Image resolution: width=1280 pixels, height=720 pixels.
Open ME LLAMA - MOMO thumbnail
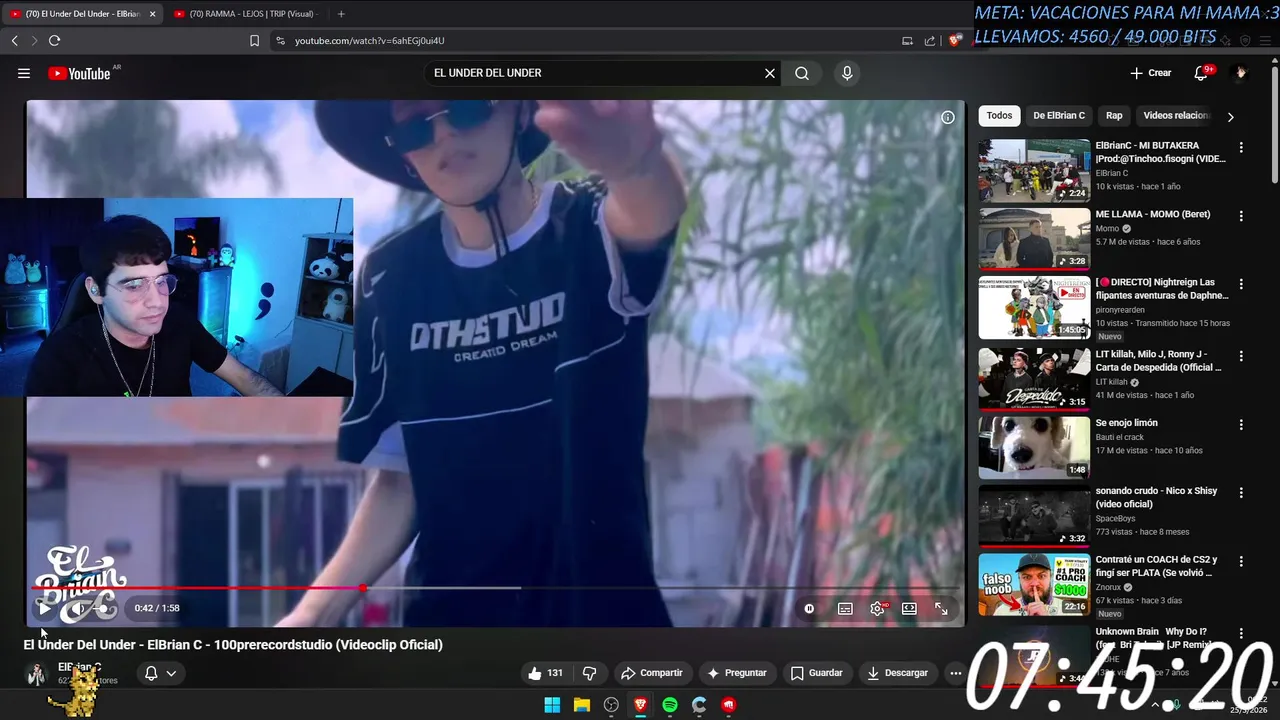pyautogui.click(x=1034, y=239)
